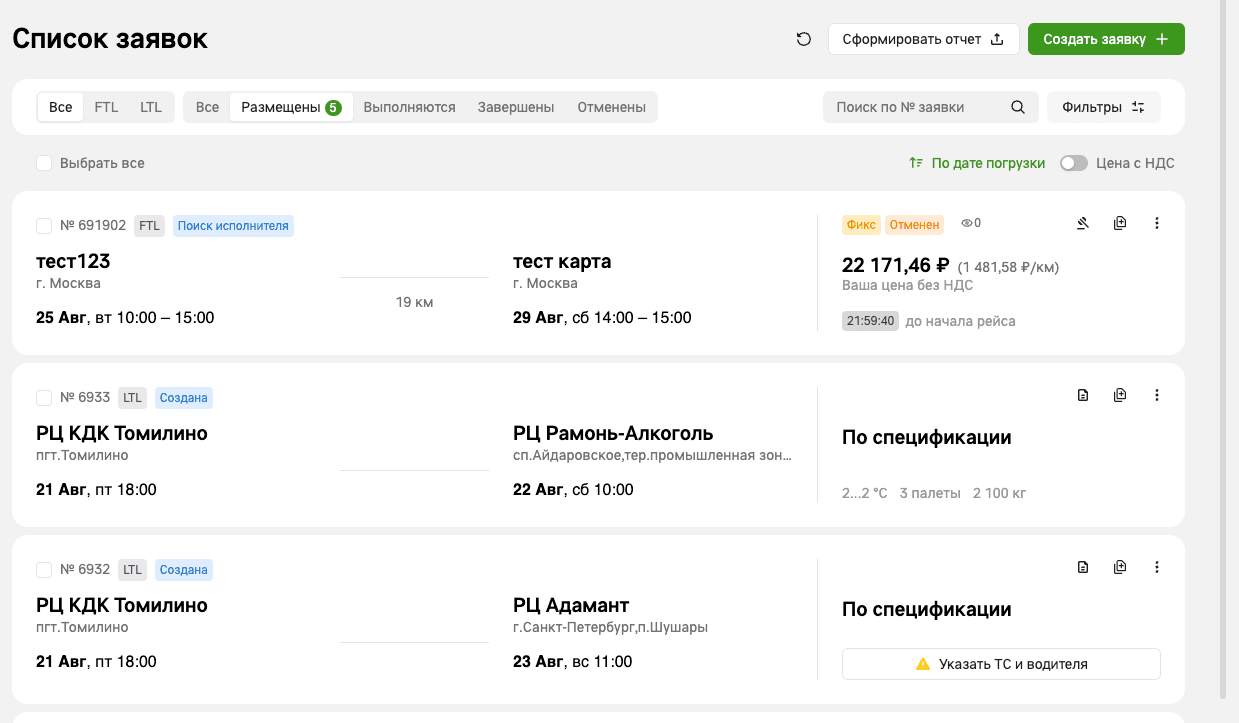Click the destination 'РЦ Адамант'
This screenshot has height=723, width=1239.
tap(571, 605)
